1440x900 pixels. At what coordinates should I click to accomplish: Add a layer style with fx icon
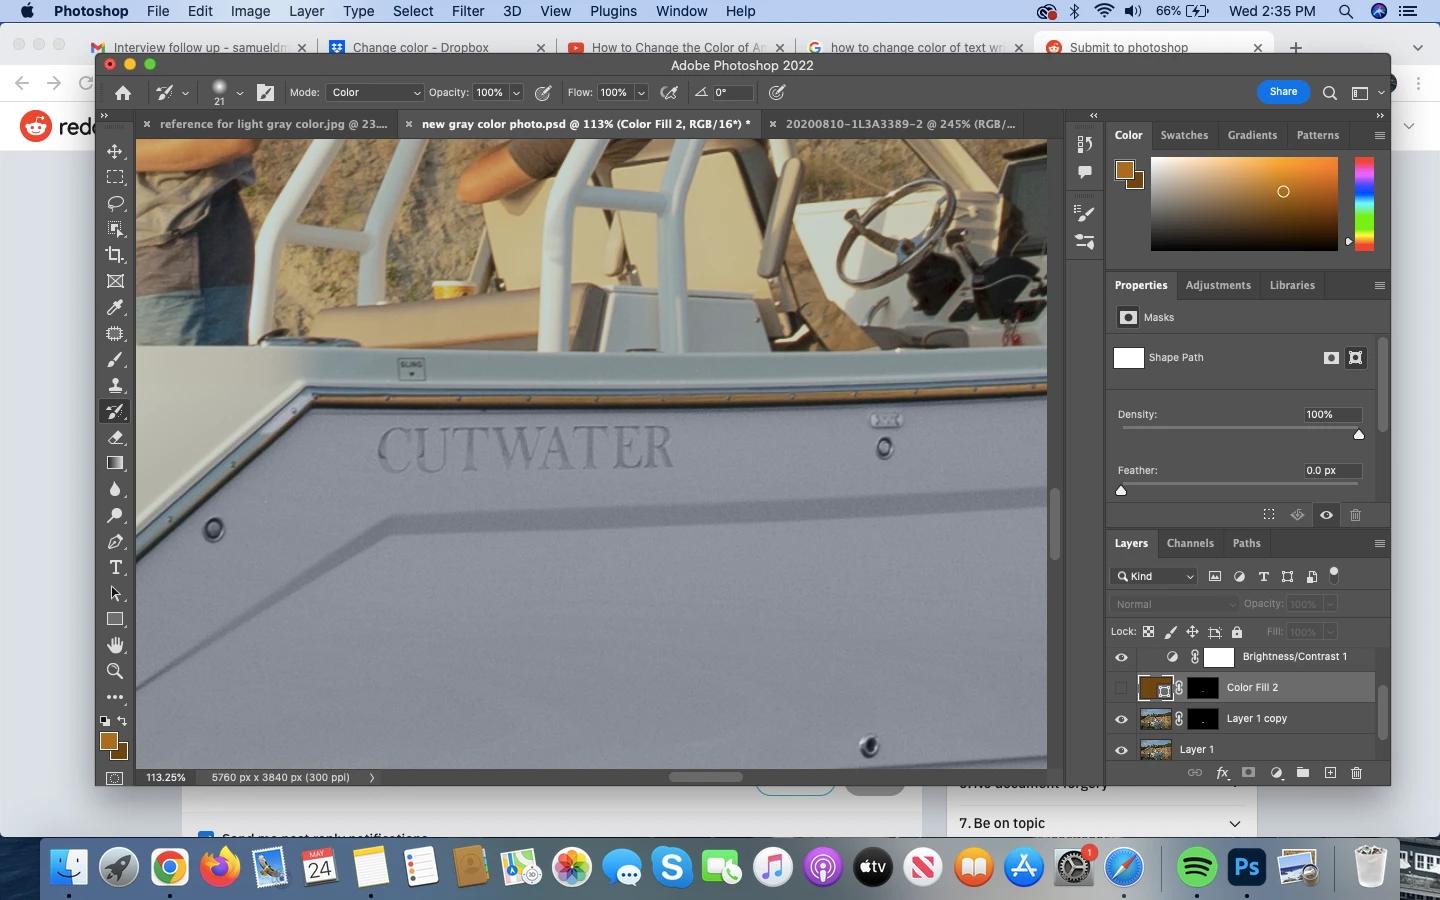click(x=1222, y=773)
